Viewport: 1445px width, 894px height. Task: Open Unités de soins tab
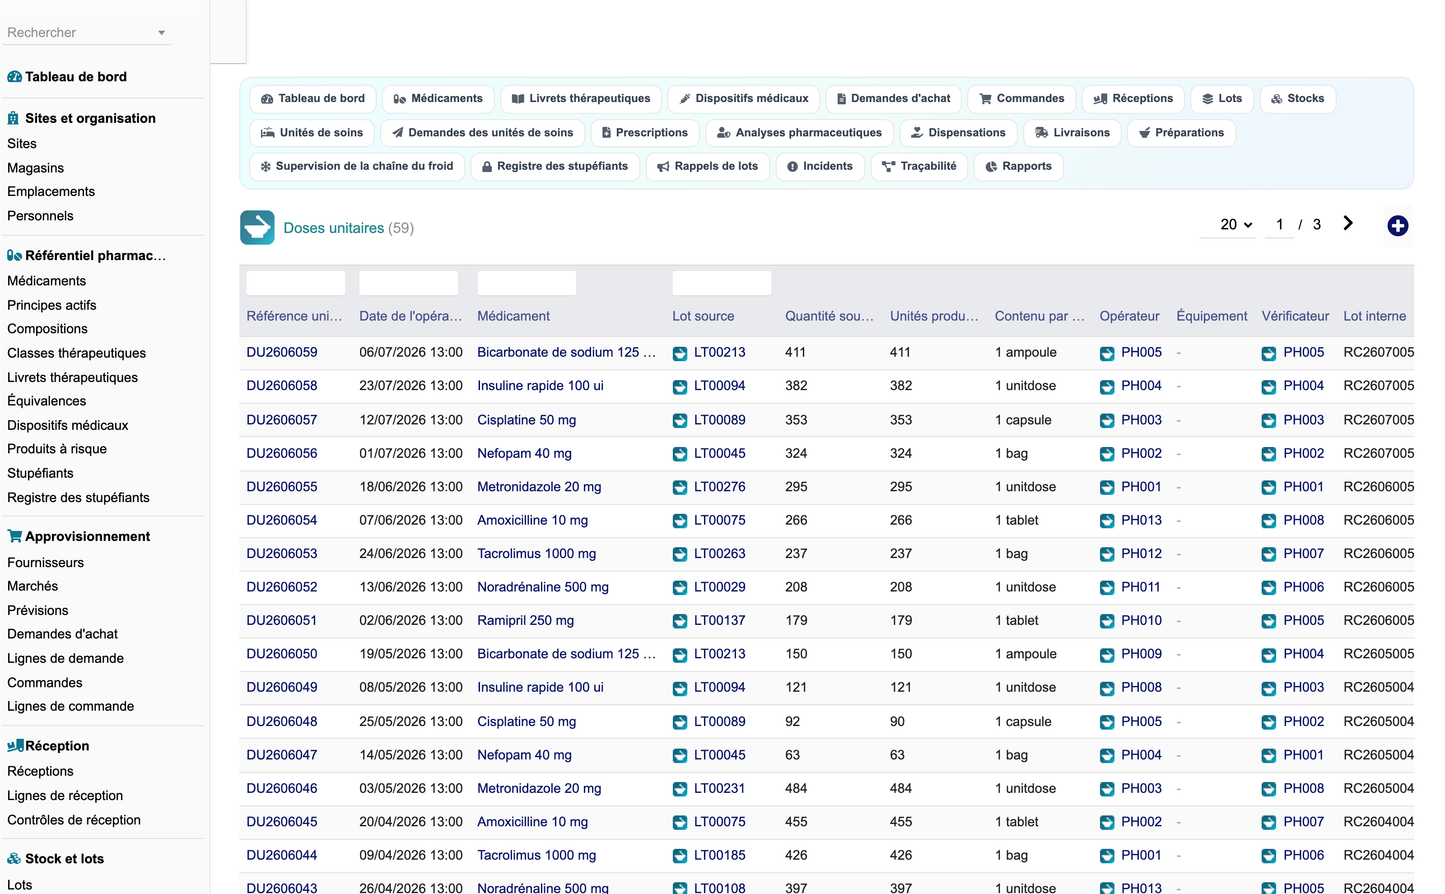312,132
